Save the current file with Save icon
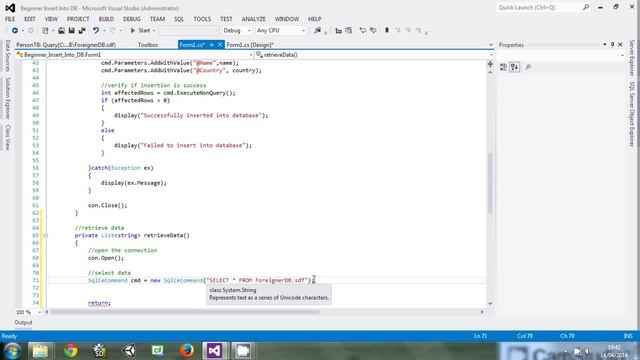Viewport: 640px width, 360px height. pyautogui.click(x=71, y=31)
